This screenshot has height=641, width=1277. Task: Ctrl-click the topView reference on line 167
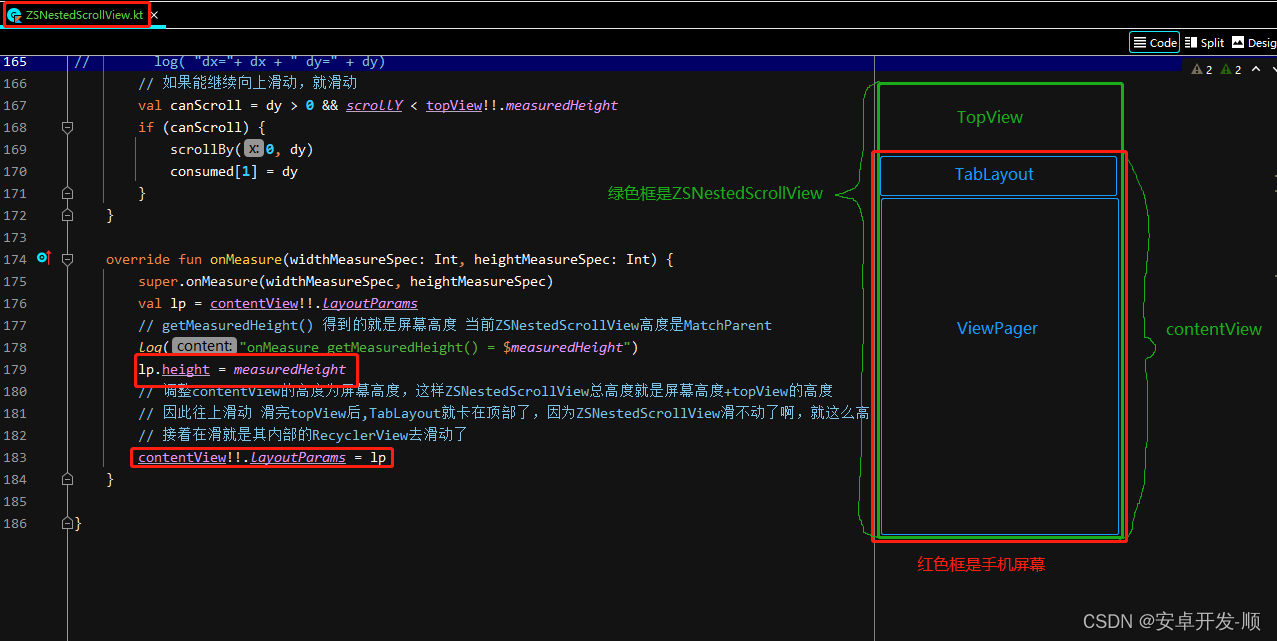[454, 105]
